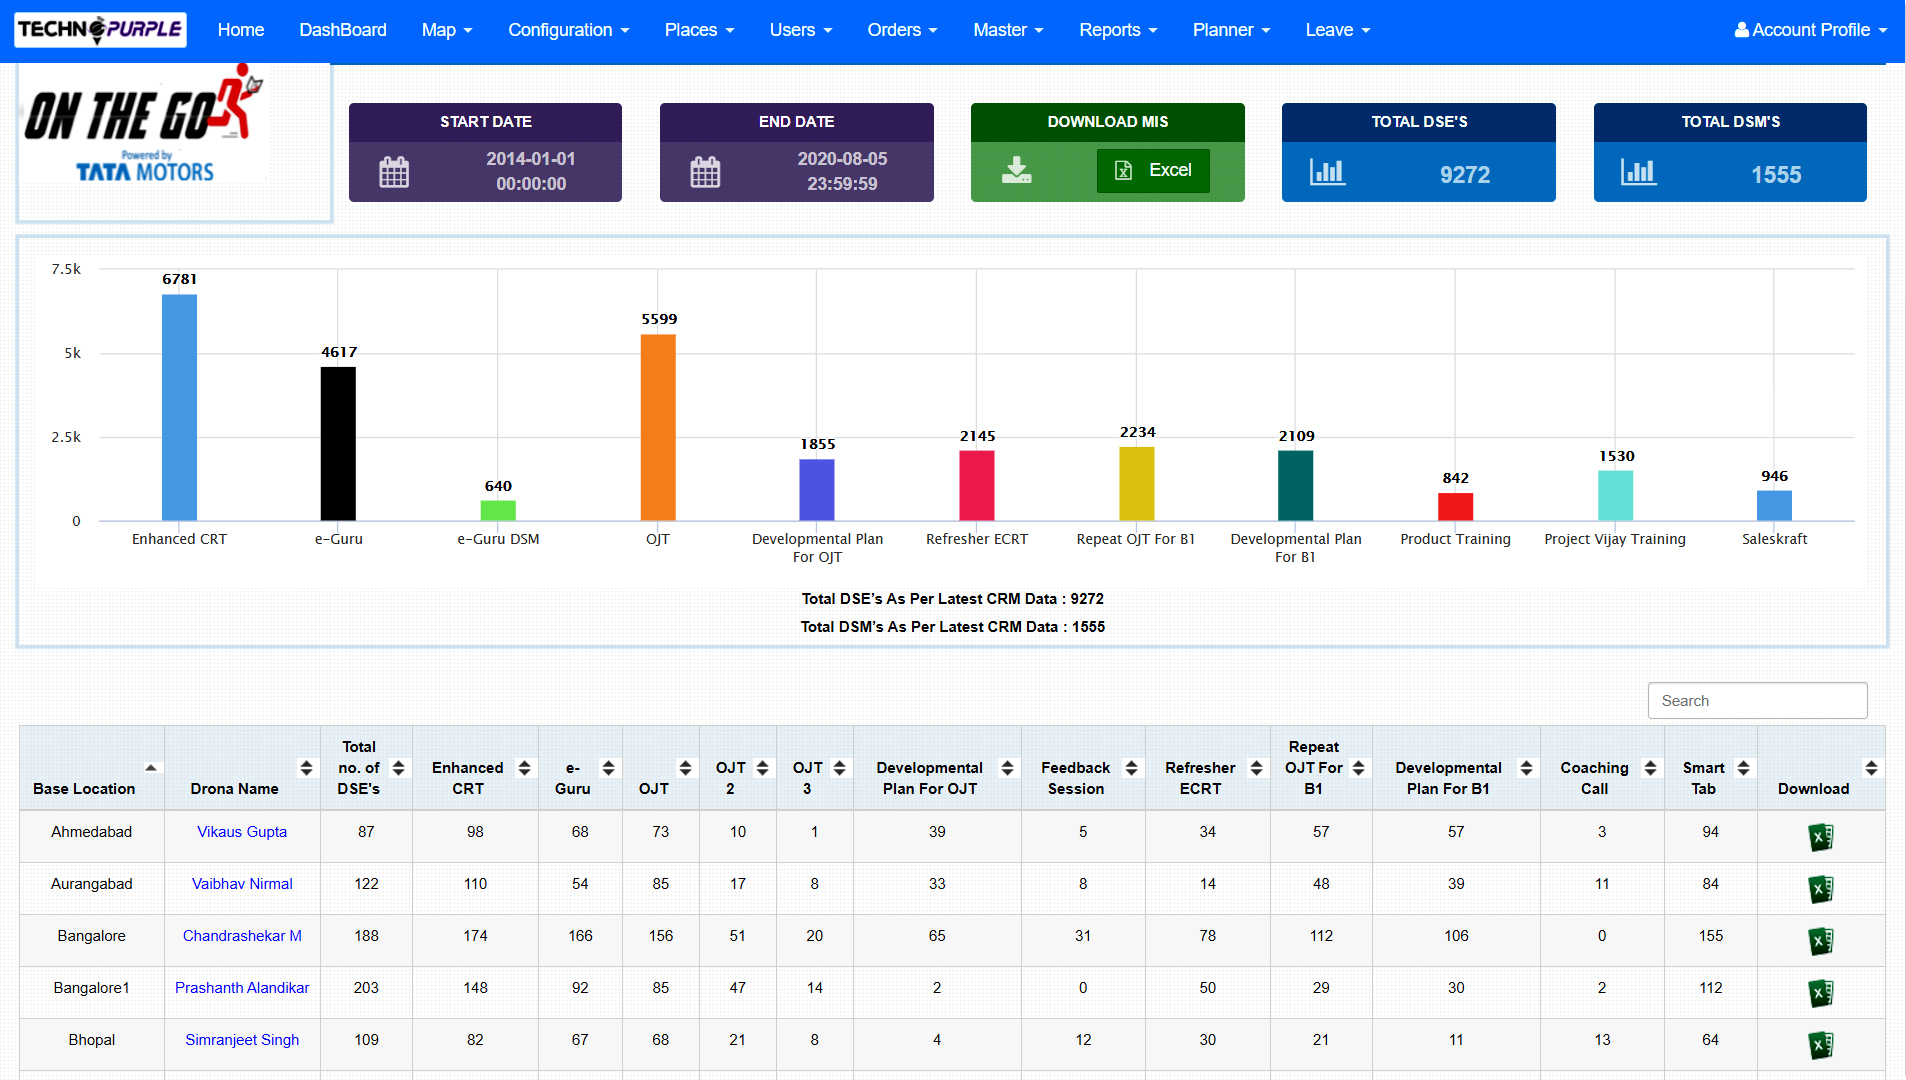Screen dimensions: 1906x1080
Task: Sort by Drona Name column
Action: pyautogui.click(x=306, y=768)
